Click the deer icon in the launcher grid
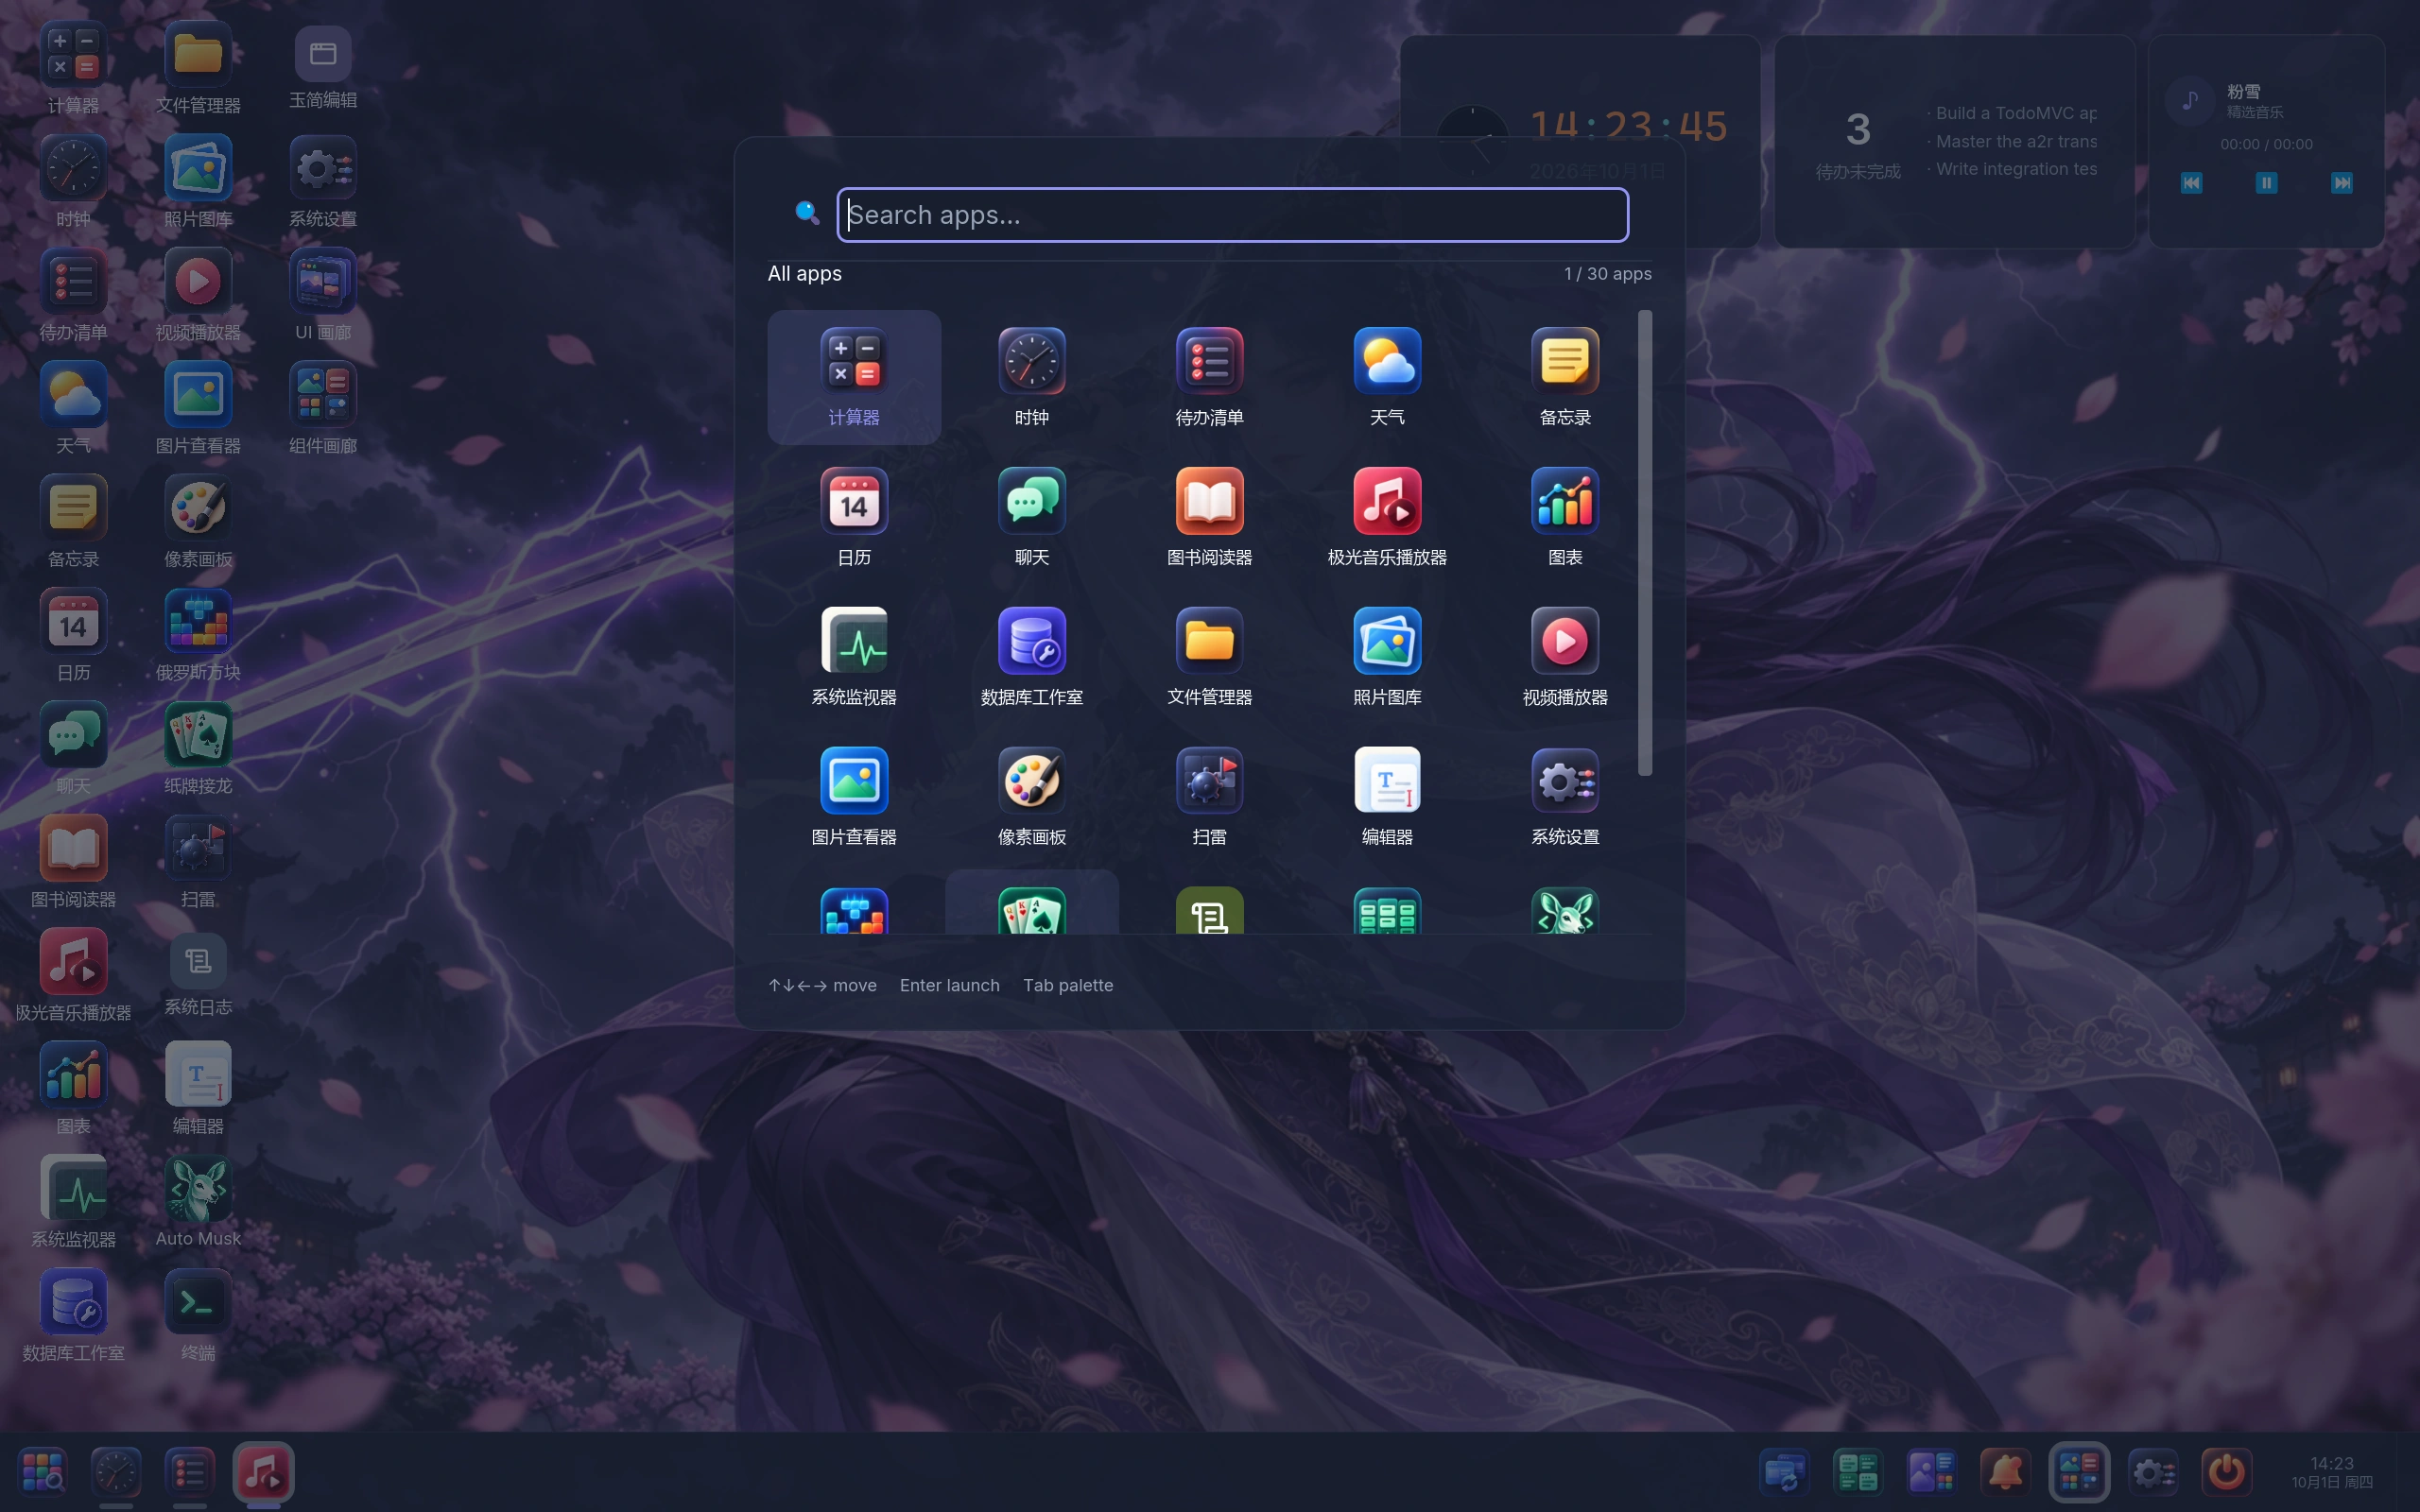This screenshot has width=2420, height=1512. click(1565, 911)
